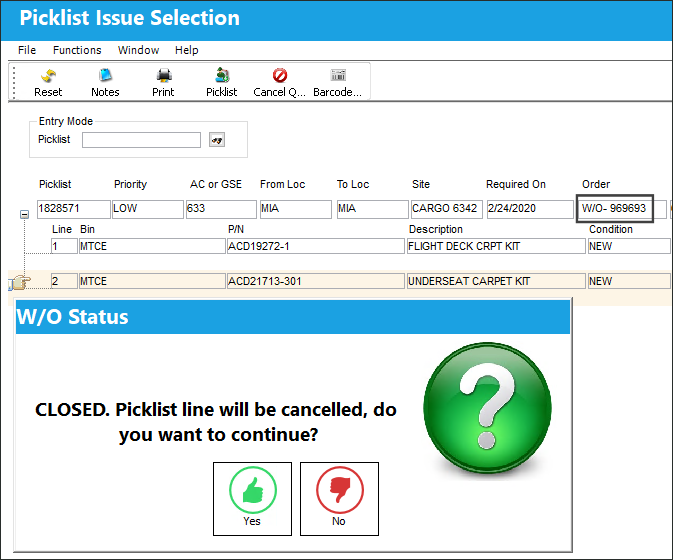Screen dimensions: 673x560
Task: Click the pointing hand row indicator on line 2
Action: [x=20, y=283]
